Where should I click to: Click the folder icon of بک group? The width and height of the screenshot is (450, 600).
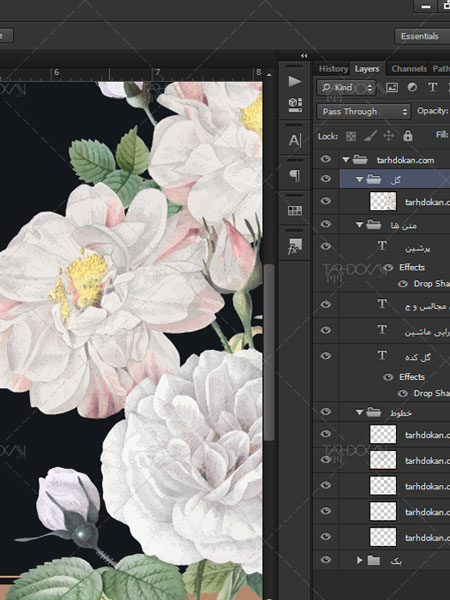(x=373, y=561)
